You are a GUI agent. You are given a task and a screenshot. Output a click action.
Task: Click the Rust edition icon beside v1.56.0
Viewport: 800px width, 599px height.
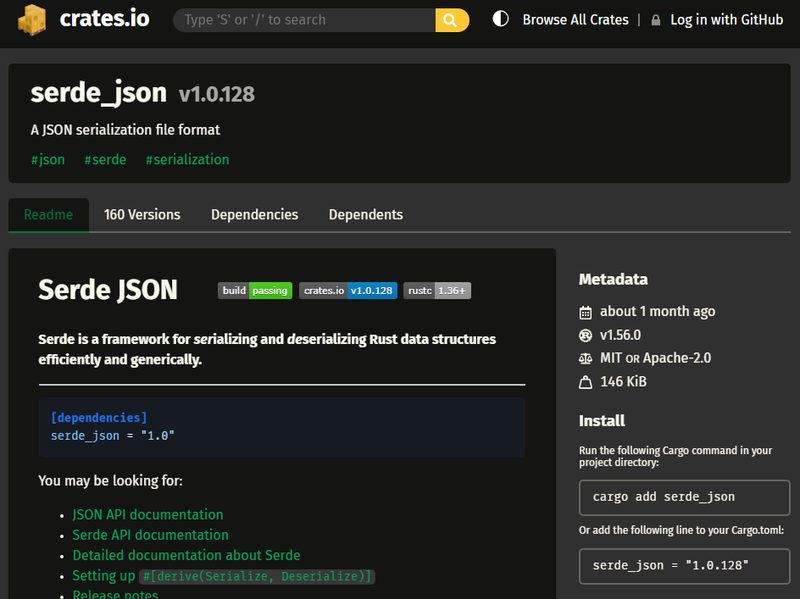coord(585,335)
